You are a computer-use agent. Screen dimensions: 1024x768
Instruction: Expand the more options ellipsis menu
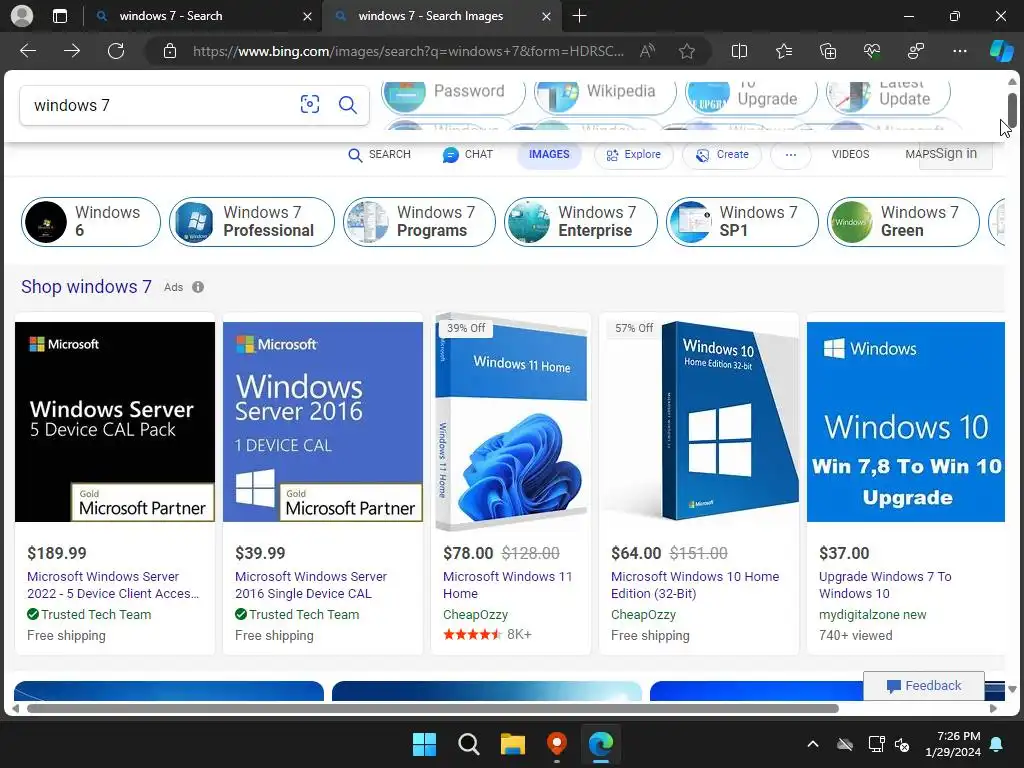click(x=791, y=155)
